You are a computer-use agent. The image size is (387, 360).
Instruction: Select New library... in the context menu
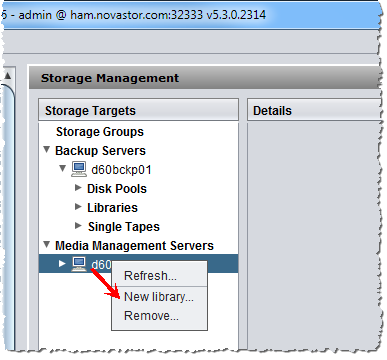point(159,297)
